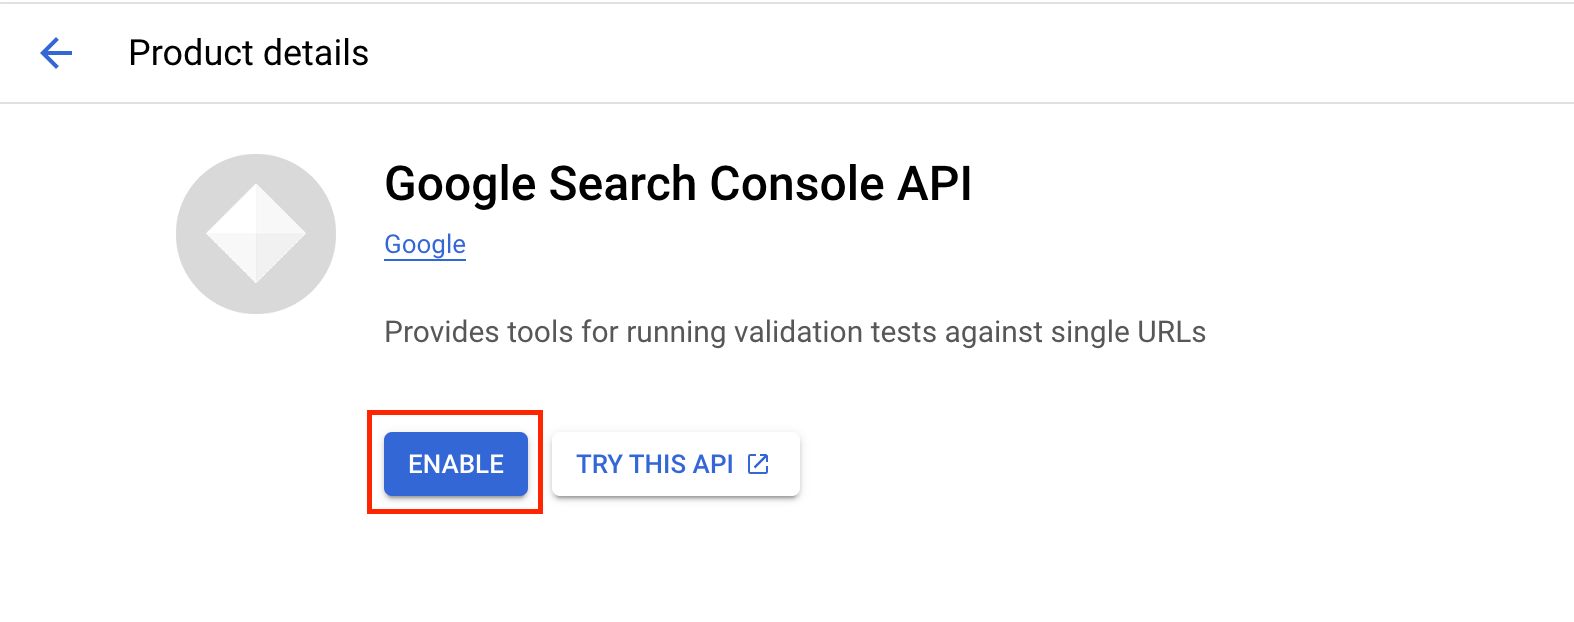Go back from Product details page
Image resolution: width=1574 pixels, height=622 pixels.
[56, 53]
